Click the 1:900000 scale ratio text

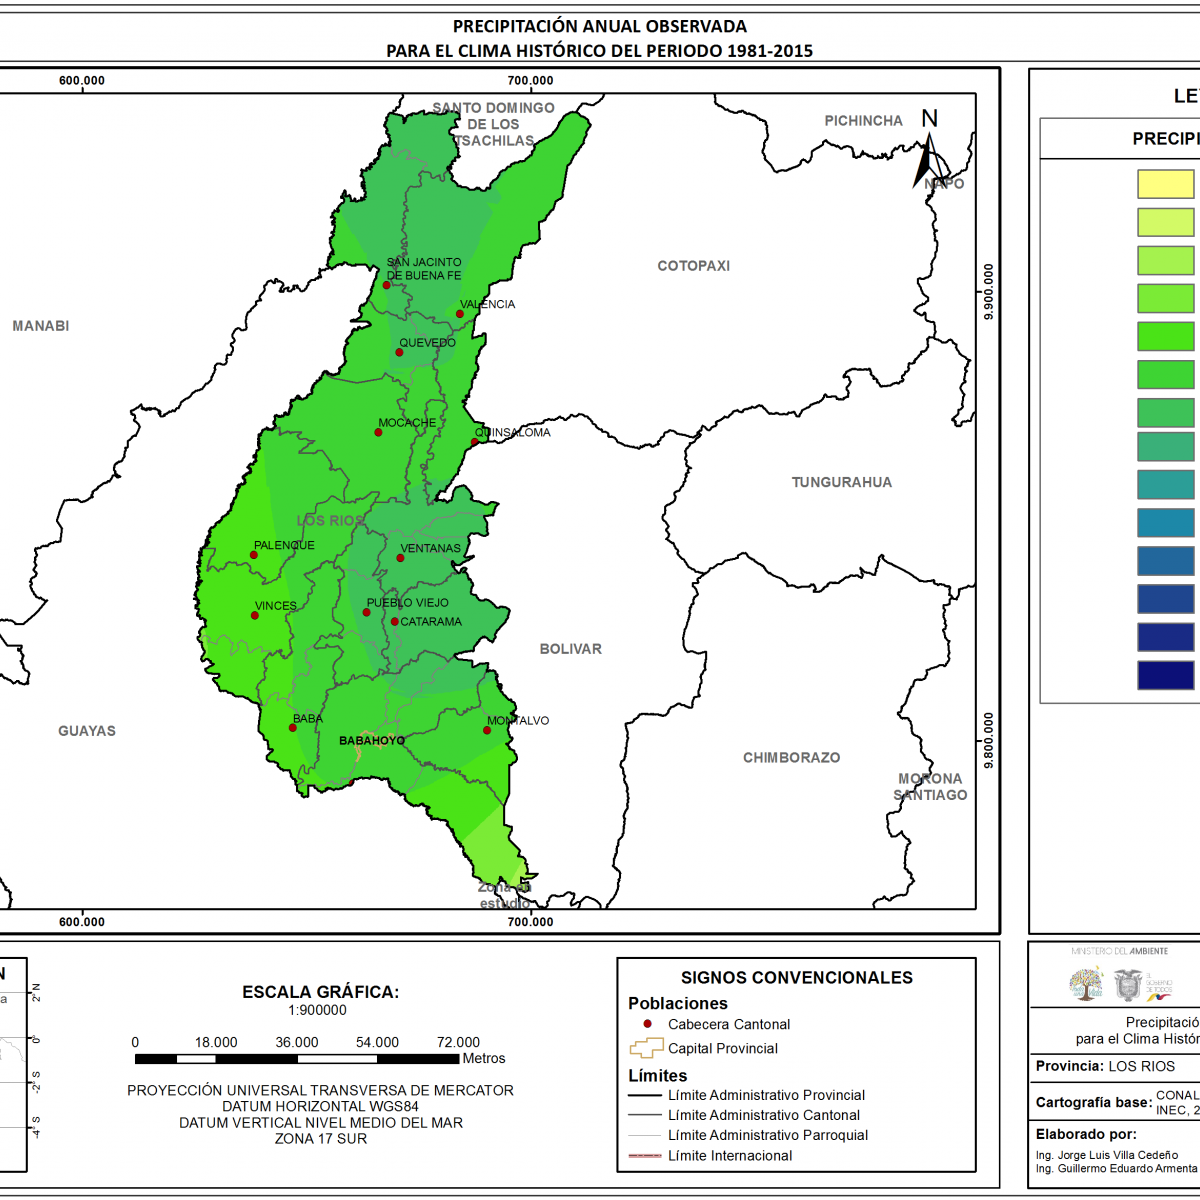tap(318, 1010)
